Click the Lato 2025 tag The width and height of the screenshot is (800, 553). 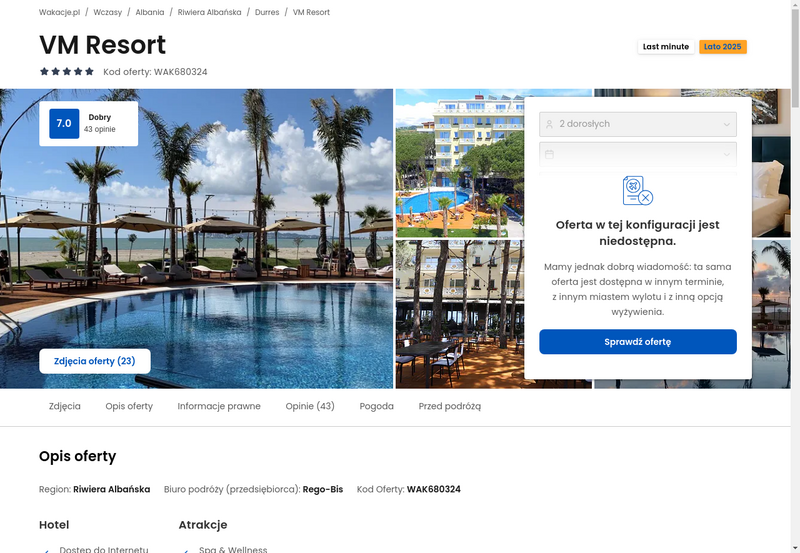tap(722, 46)
